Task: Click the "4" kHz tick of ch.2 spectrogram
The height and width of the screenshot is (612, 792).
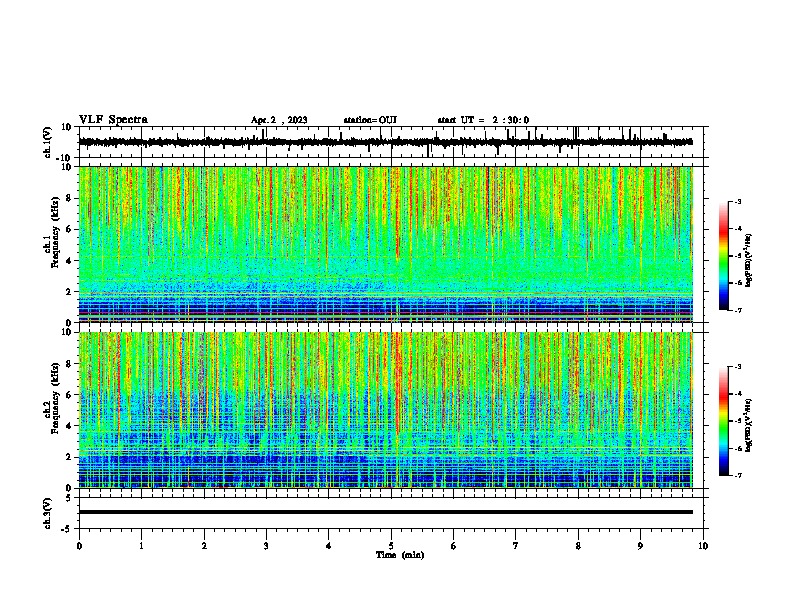Action: pos(70,426)
